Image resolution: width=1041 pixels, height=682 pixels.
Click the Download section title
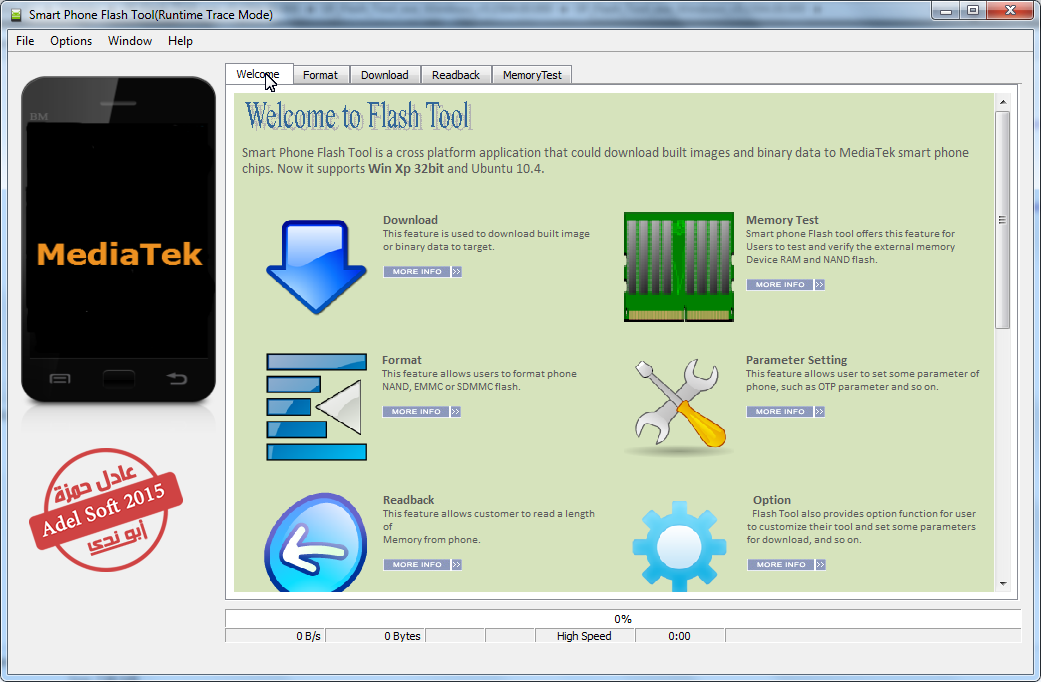(410, 220)
